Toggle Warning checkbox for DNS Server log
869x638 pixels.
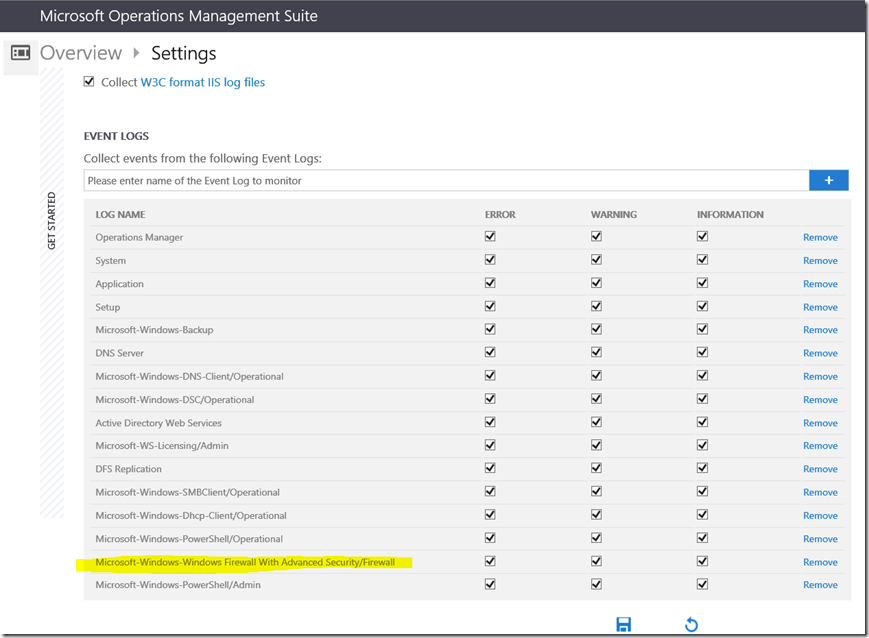(x=596, y=353)
